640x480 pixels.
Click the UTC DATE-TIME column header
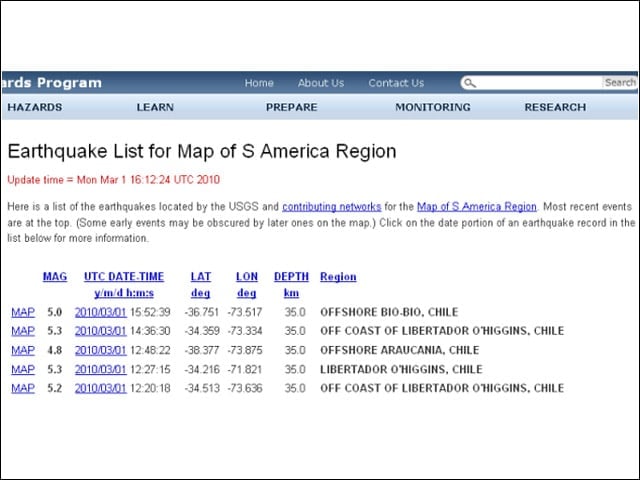point(124,277)
